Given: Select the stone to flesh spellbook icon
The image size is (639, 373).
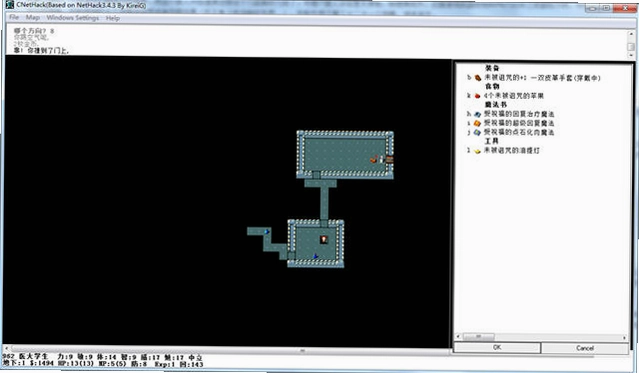Looking at the screenshot, I should (x=477, y=132).
